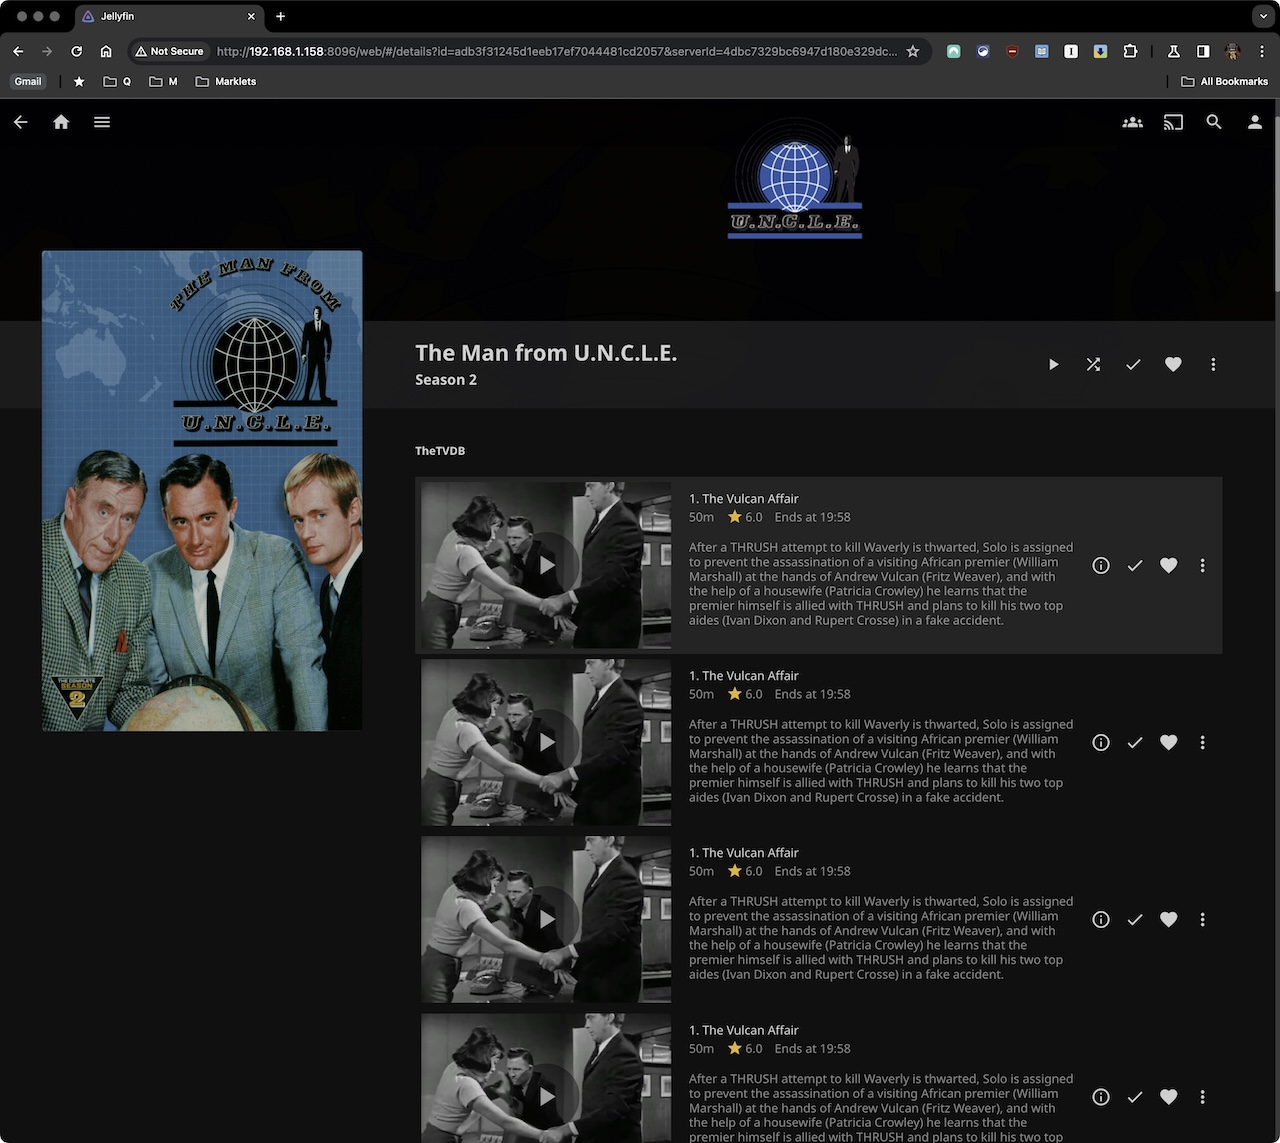Viewport: 1280px width, 1143px height.
Task: Click the Cast to device icon
Action: (x=1173, y=122)
